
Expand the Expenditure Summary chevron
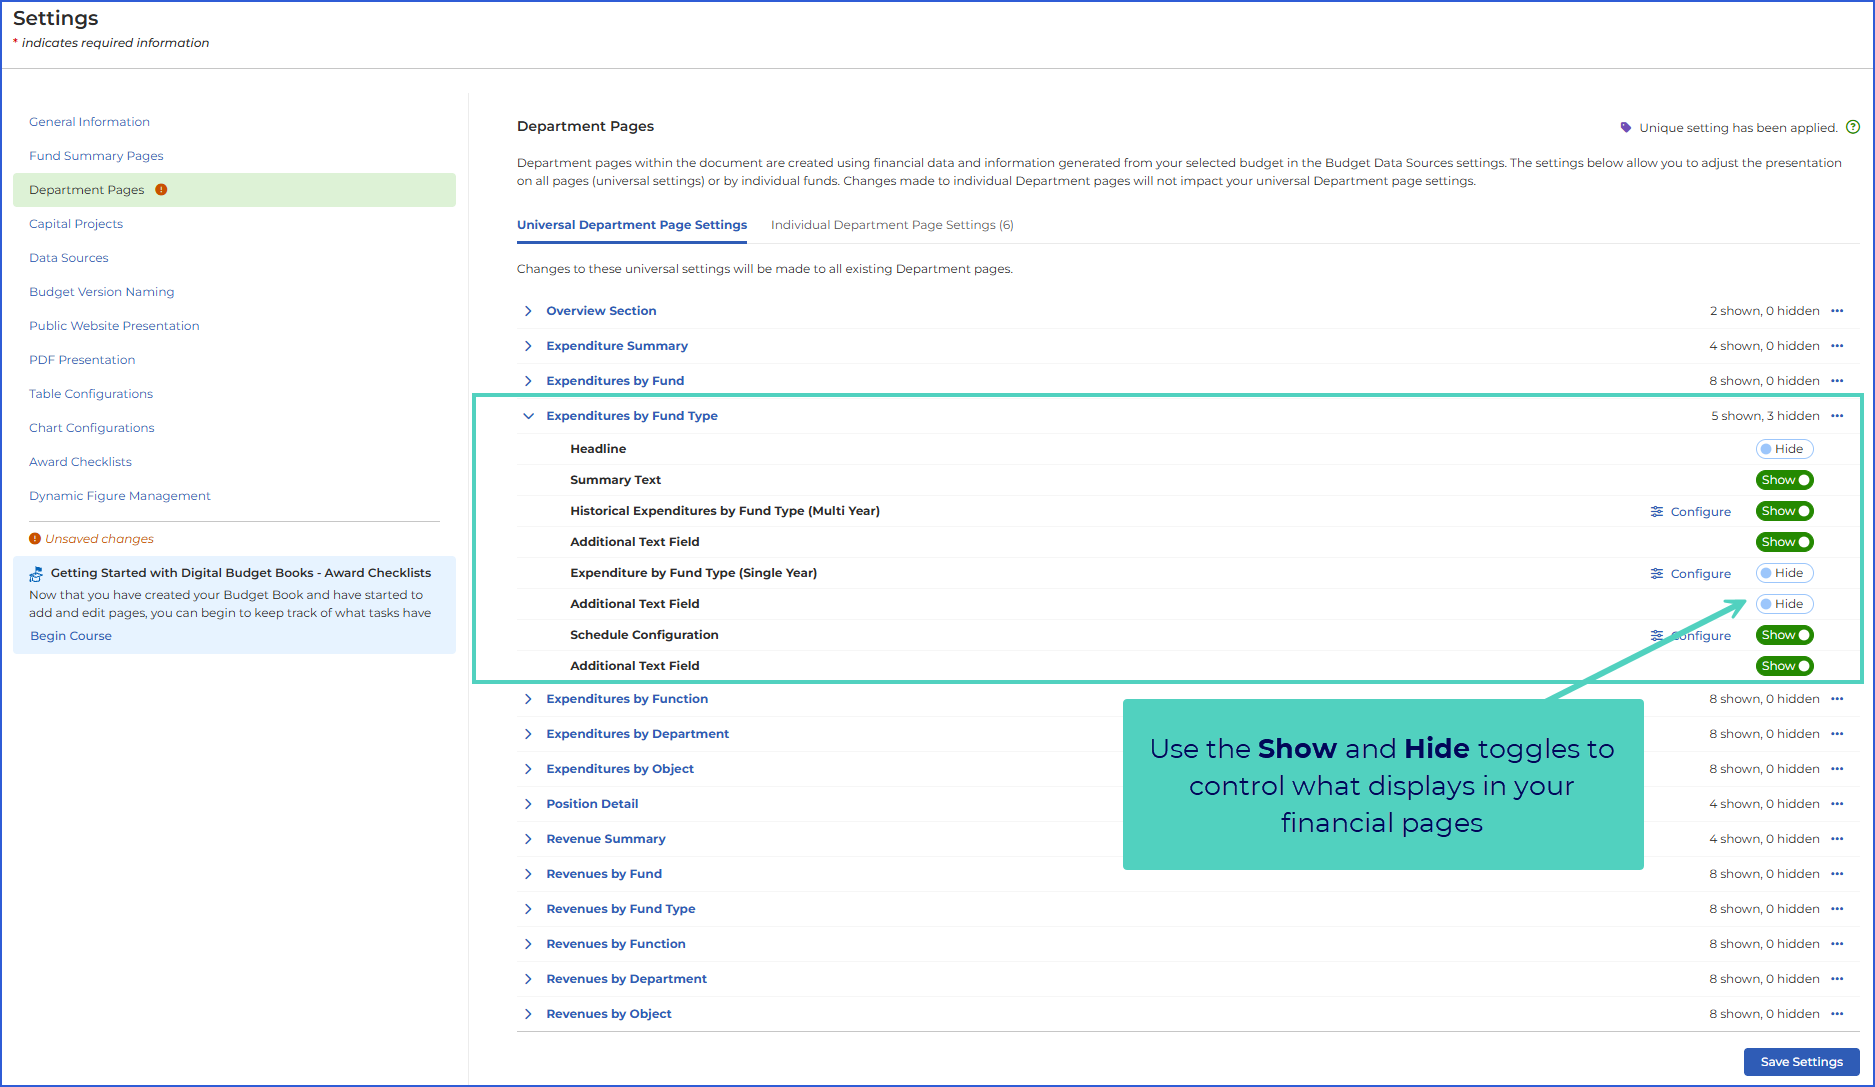(x=528, y=346)
